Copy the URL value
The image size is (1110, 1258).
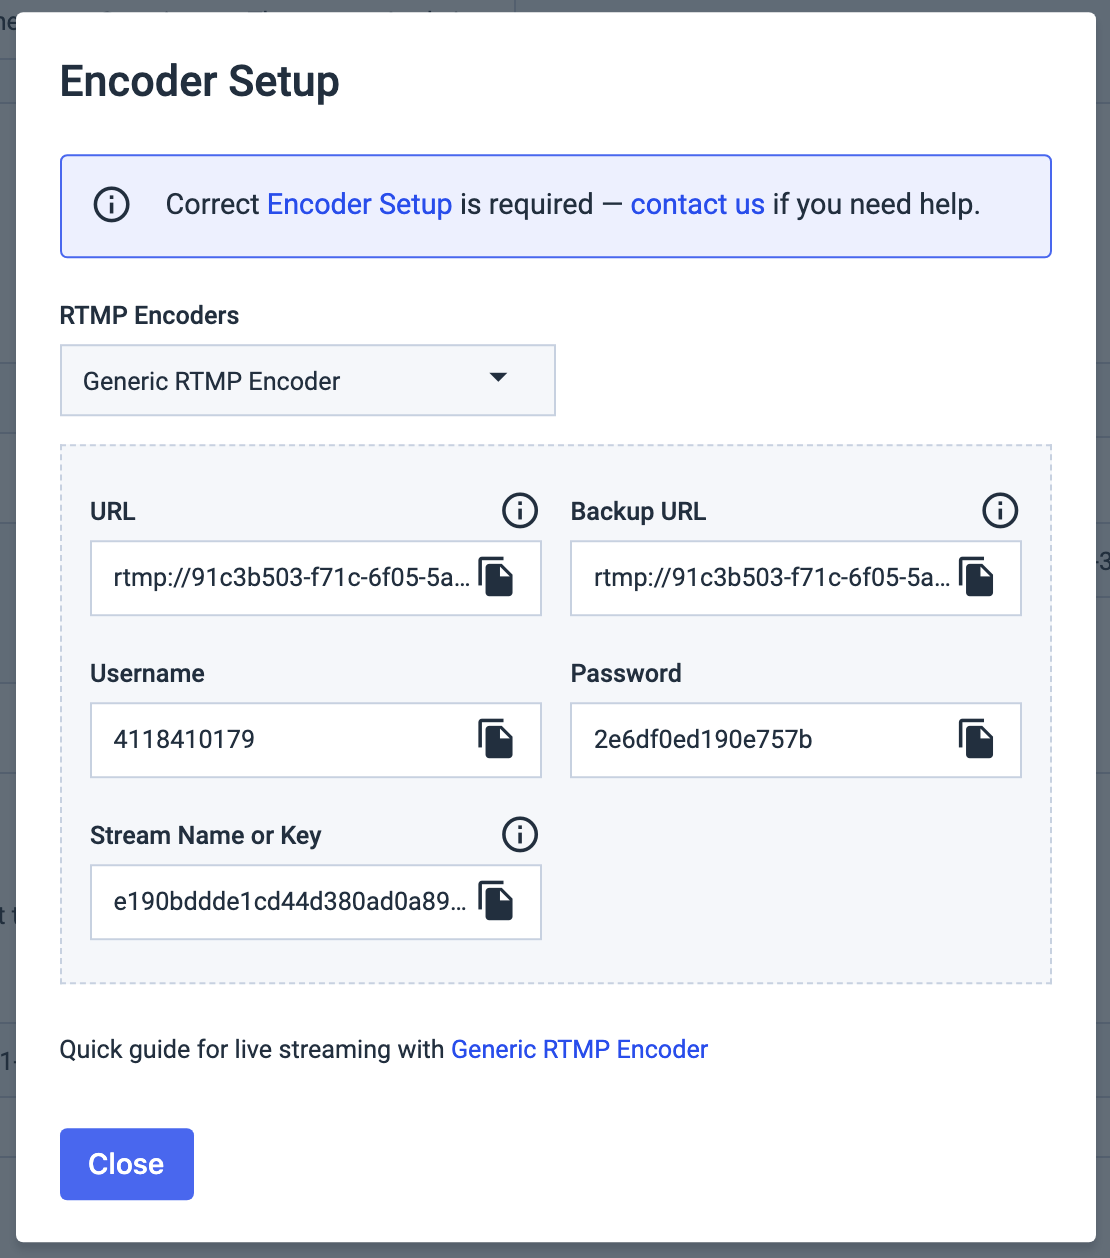pos(497,577)
